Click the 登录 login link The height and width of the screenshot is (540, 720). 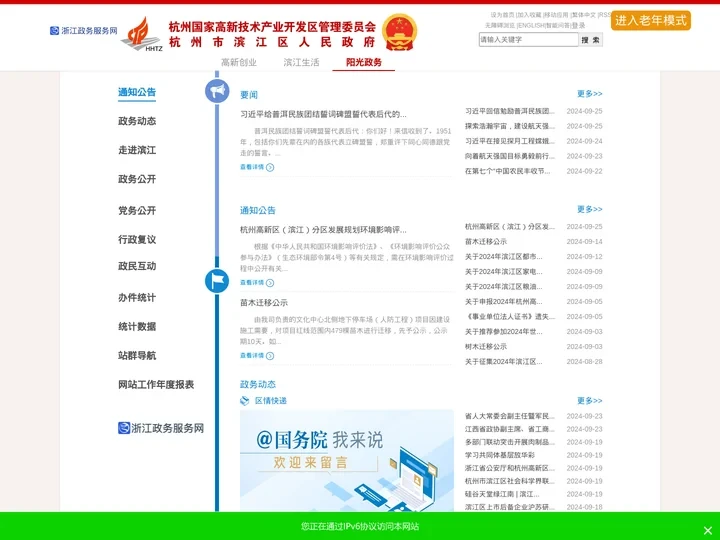click(x=579, y=25)
